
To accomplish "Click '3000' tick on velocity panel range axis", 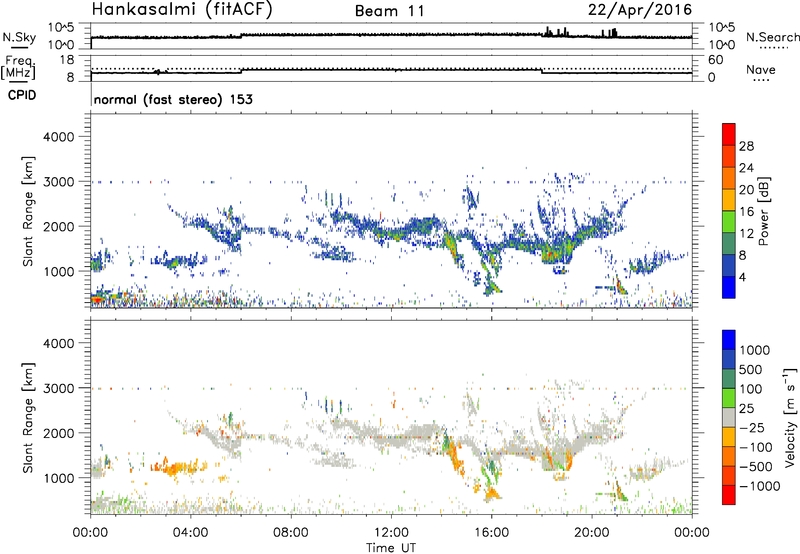I will pos(59,388).
